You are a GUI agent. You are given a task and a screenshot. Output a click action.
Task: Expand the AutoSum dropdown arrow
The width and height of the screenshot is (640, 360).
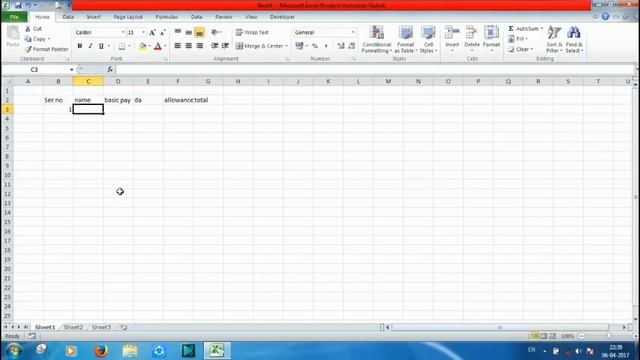pos(542,29)
